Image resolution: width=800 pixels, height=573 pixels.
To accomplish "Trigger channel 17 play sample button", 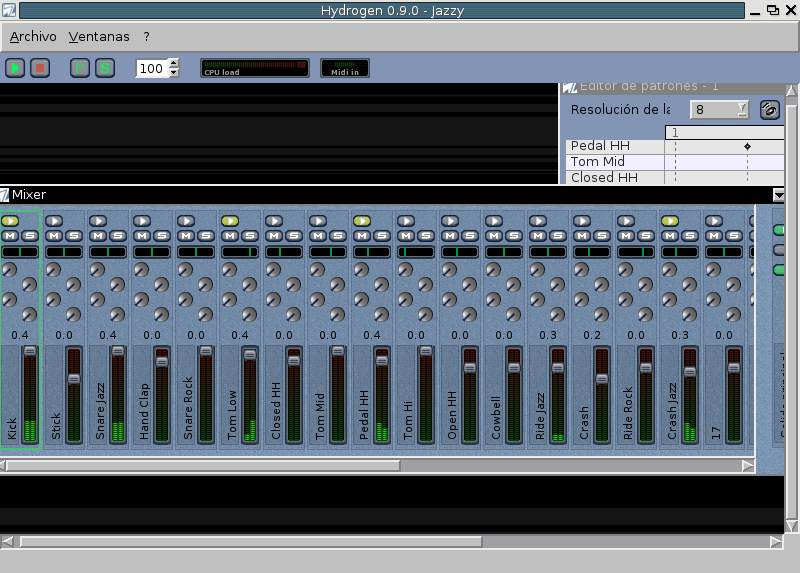I will pos(714,221).
